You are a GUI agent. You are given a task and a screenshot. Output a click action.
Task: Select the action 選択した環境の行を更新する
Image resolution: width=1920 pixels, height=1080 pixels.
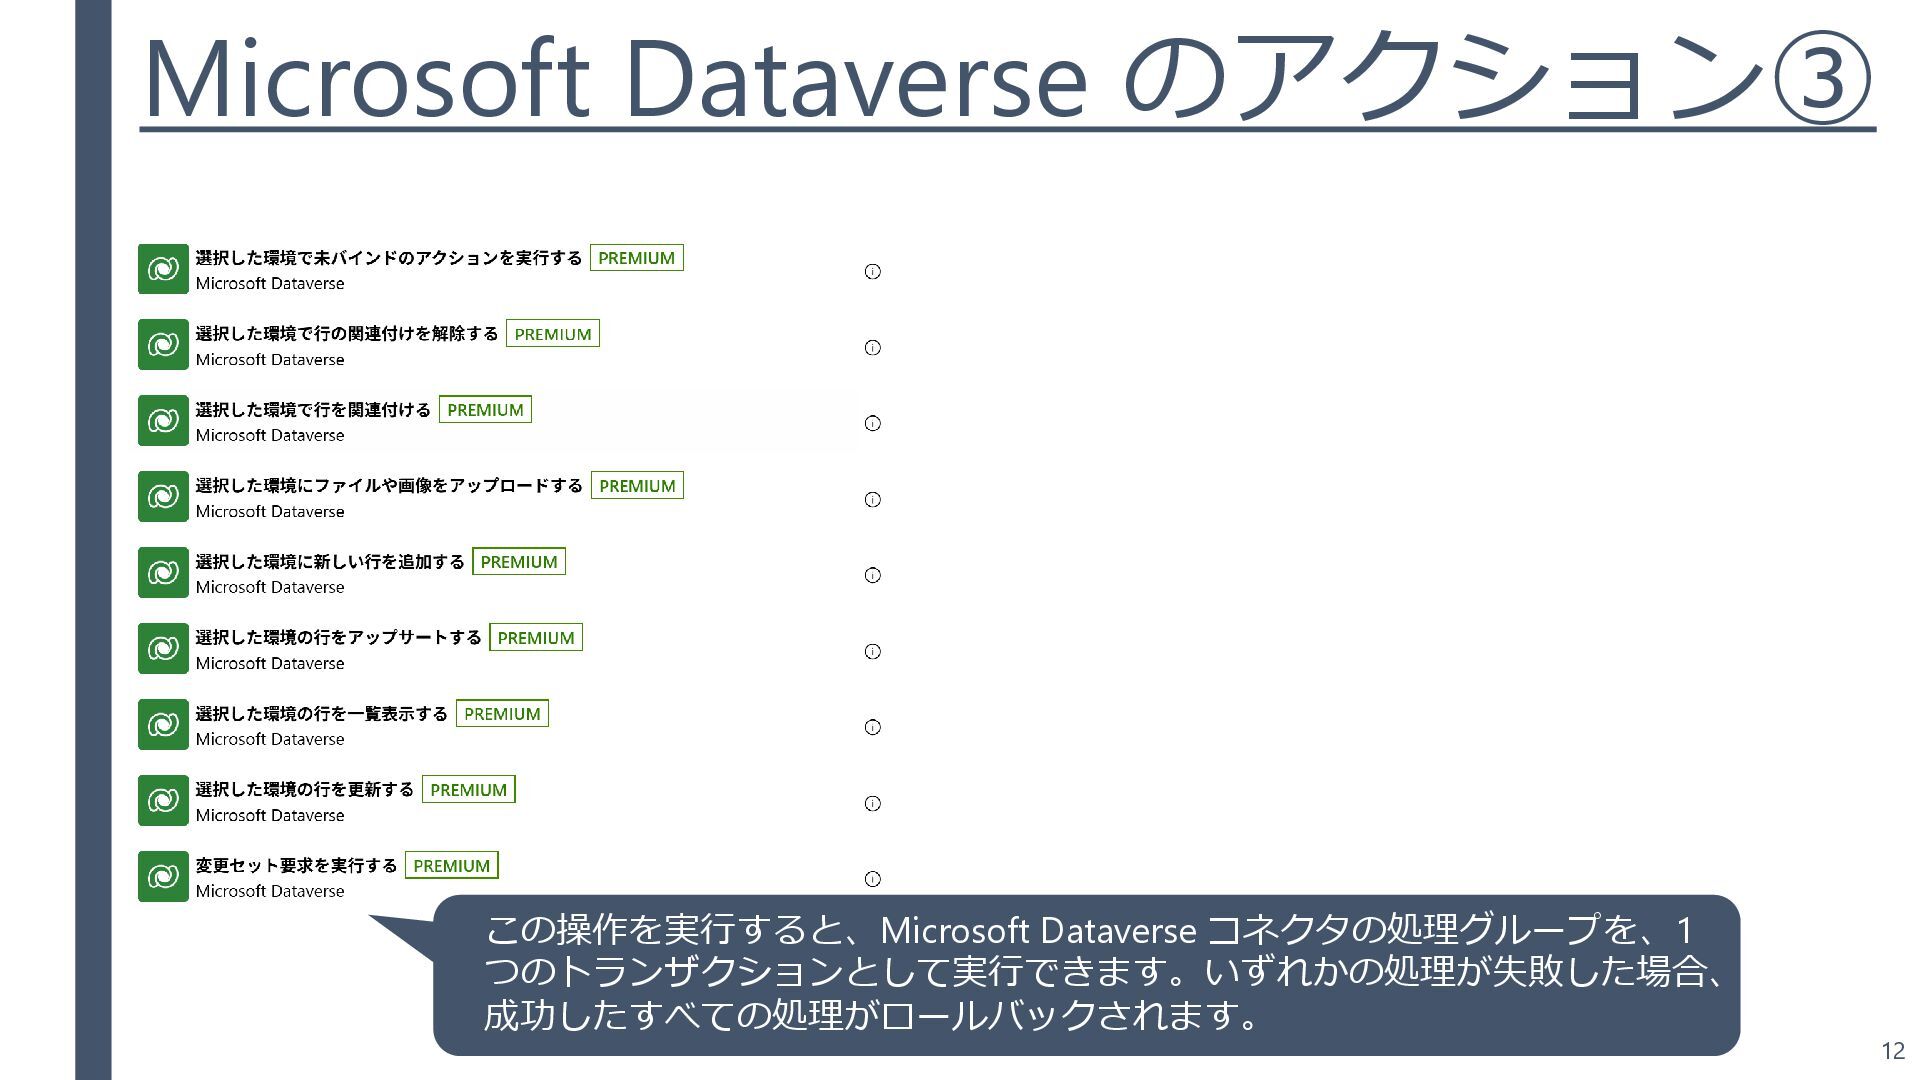tap(304, 790)
